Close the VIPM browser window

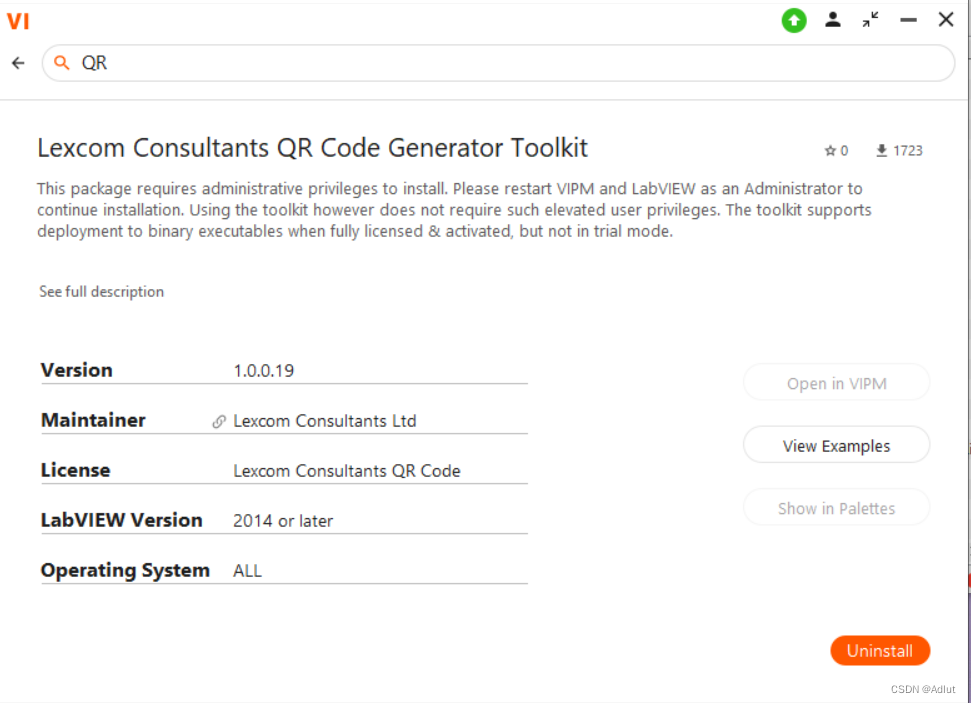(x=946, y=20)
